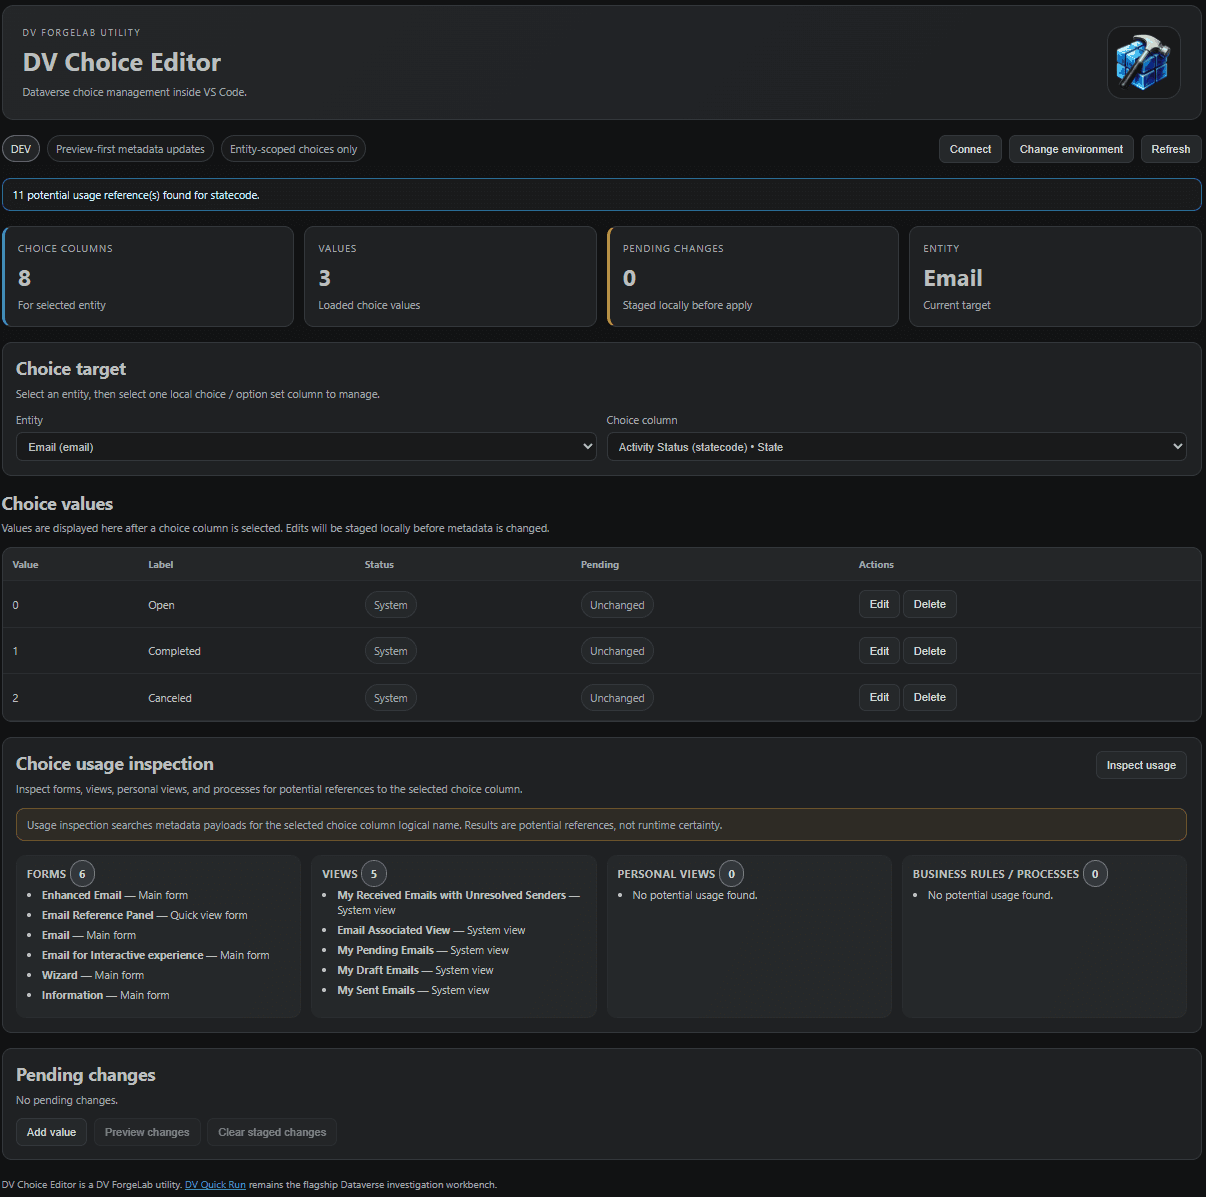Click Clear staged changes button
1206x1197 pixels.
coord(272,1132)
